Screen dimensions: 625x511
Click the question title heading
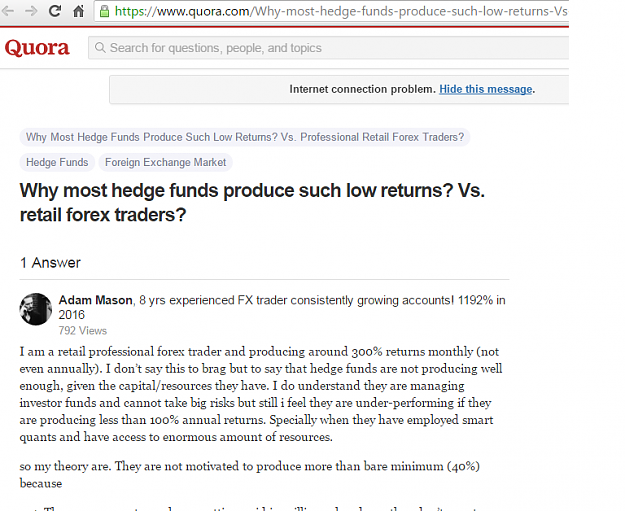(252, 202)
